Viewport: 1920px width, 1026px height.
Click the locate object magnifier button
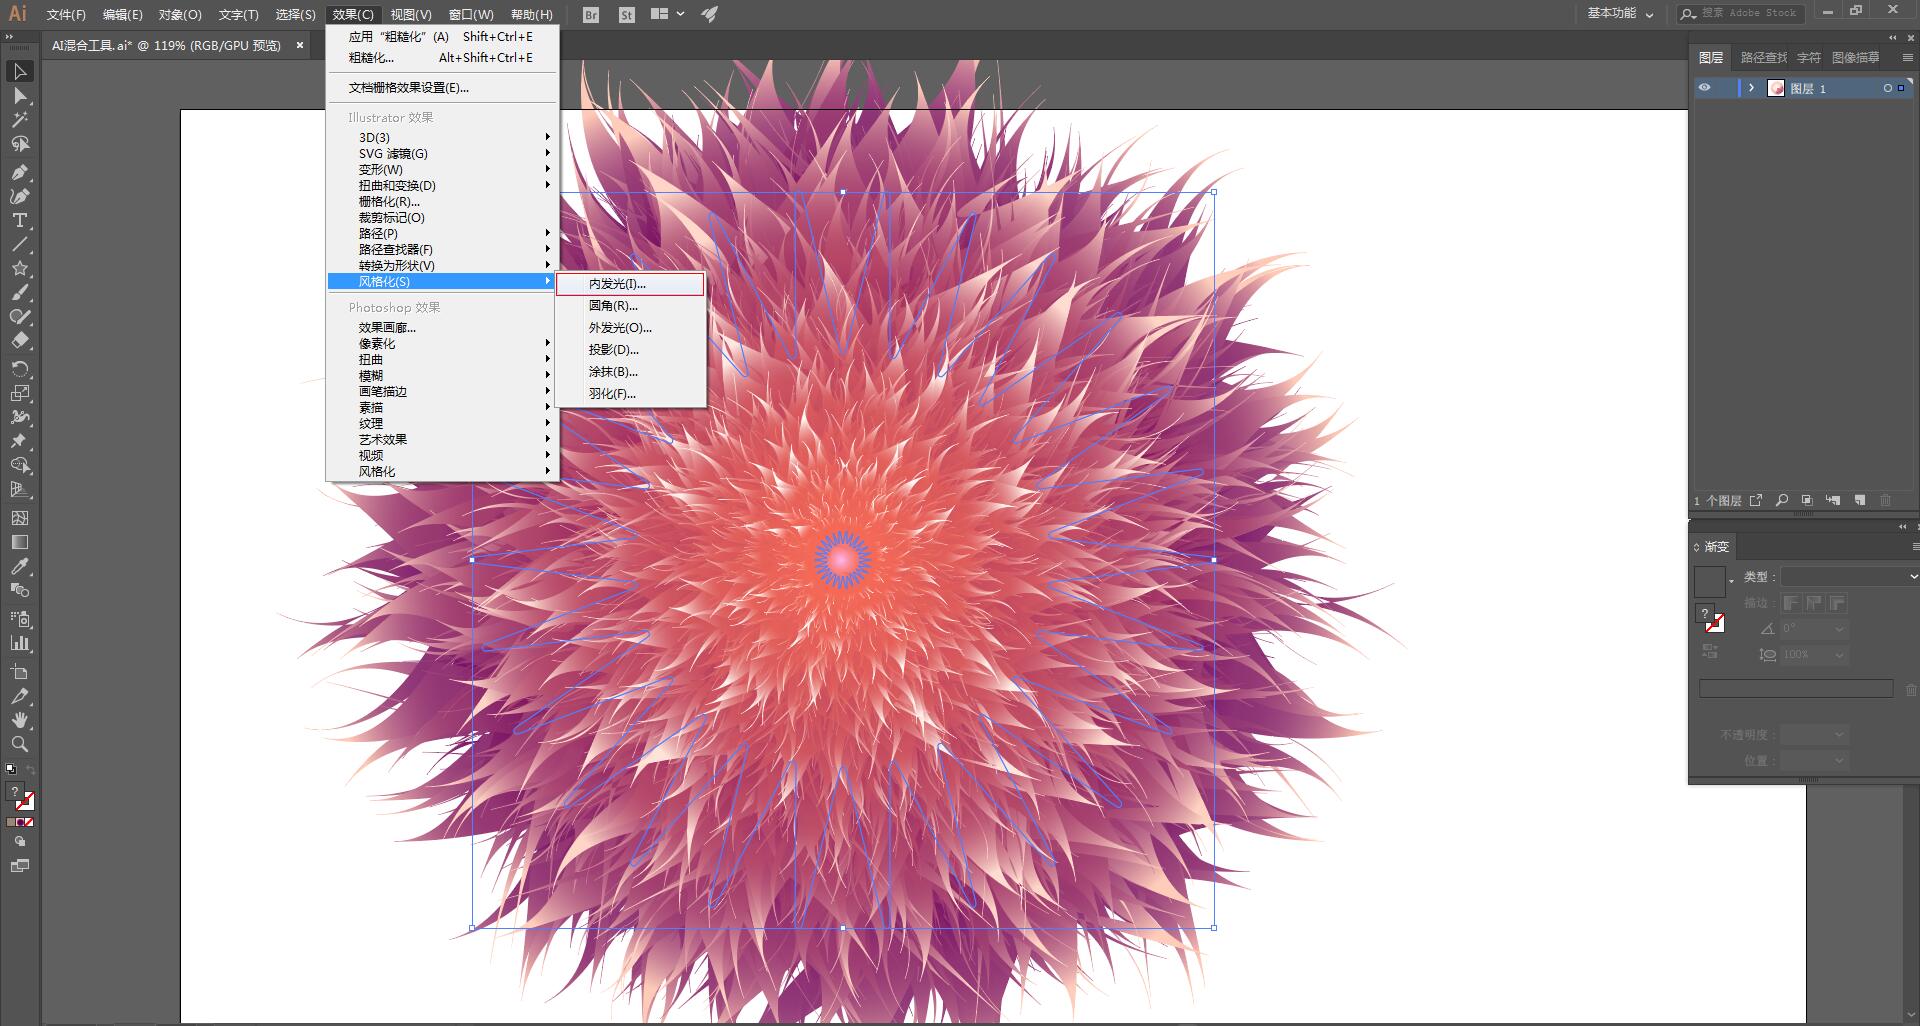click(1782, 500)
